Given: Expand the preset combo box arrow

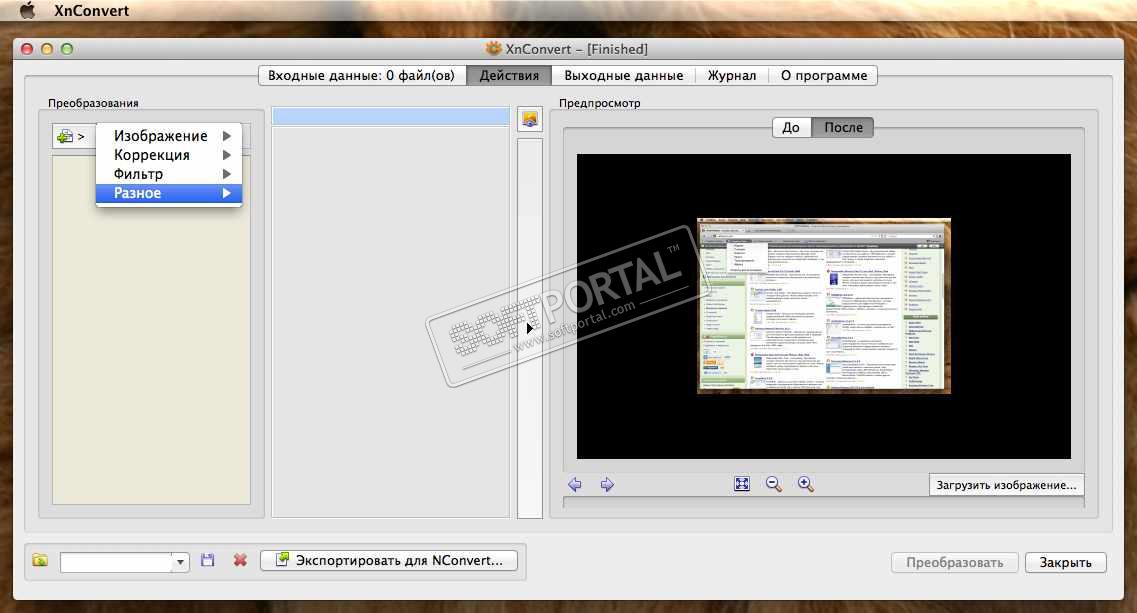Looking at the screenshot, I should click(181, 562).
